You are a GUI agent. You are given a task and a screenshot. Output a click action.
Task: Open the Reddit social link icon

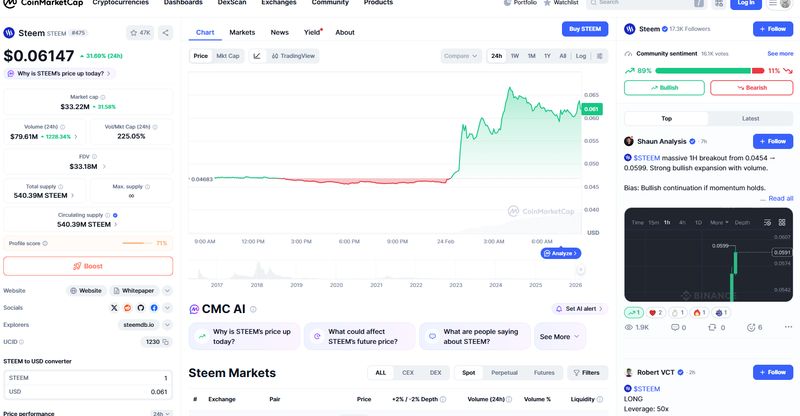127,307
